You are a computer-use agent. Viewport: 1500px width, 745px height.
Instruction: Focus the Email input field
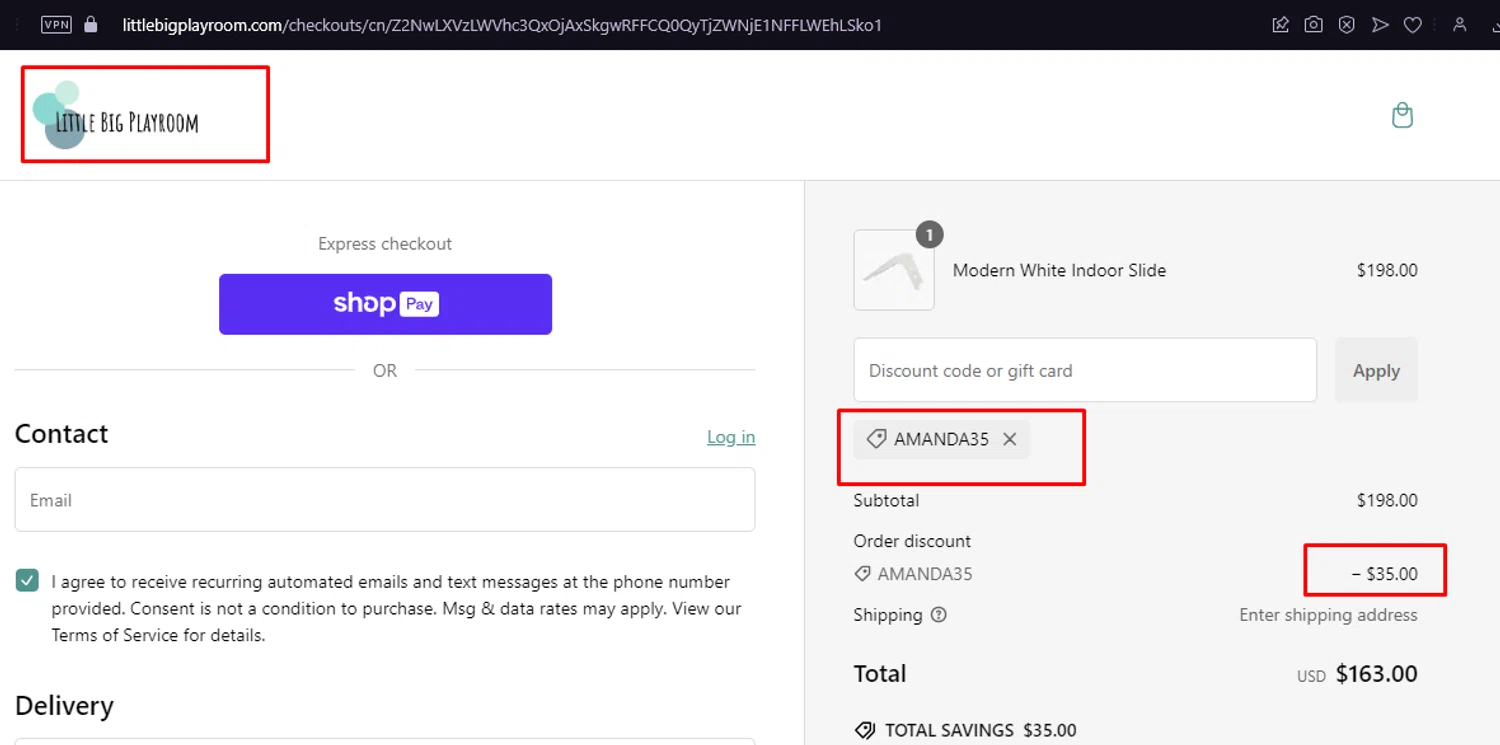[385, 500]
